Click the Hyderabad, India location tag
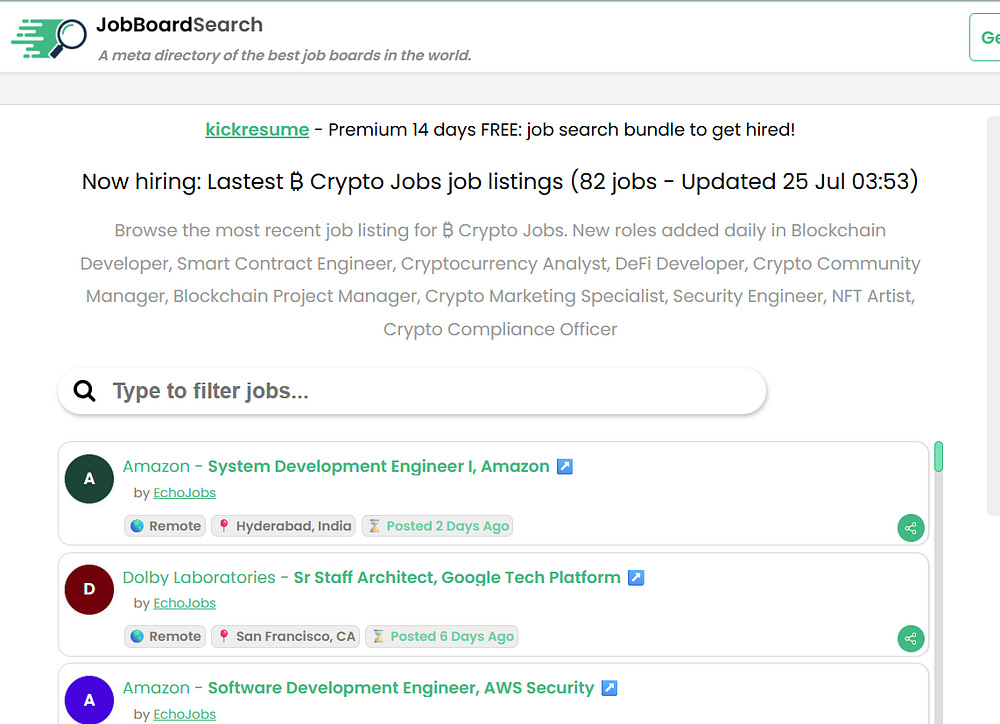Screen dimensions: 1000x724 pos(284,526)
